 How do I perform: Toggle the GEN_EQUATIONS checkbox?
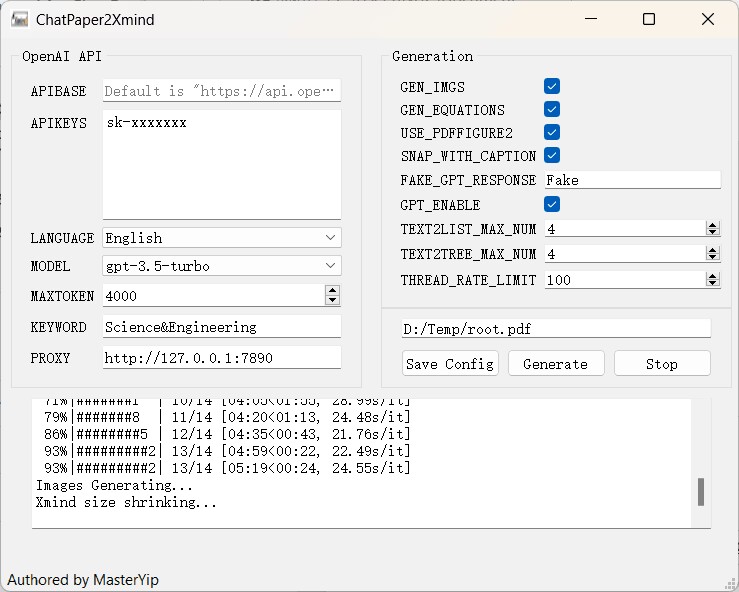552,109
